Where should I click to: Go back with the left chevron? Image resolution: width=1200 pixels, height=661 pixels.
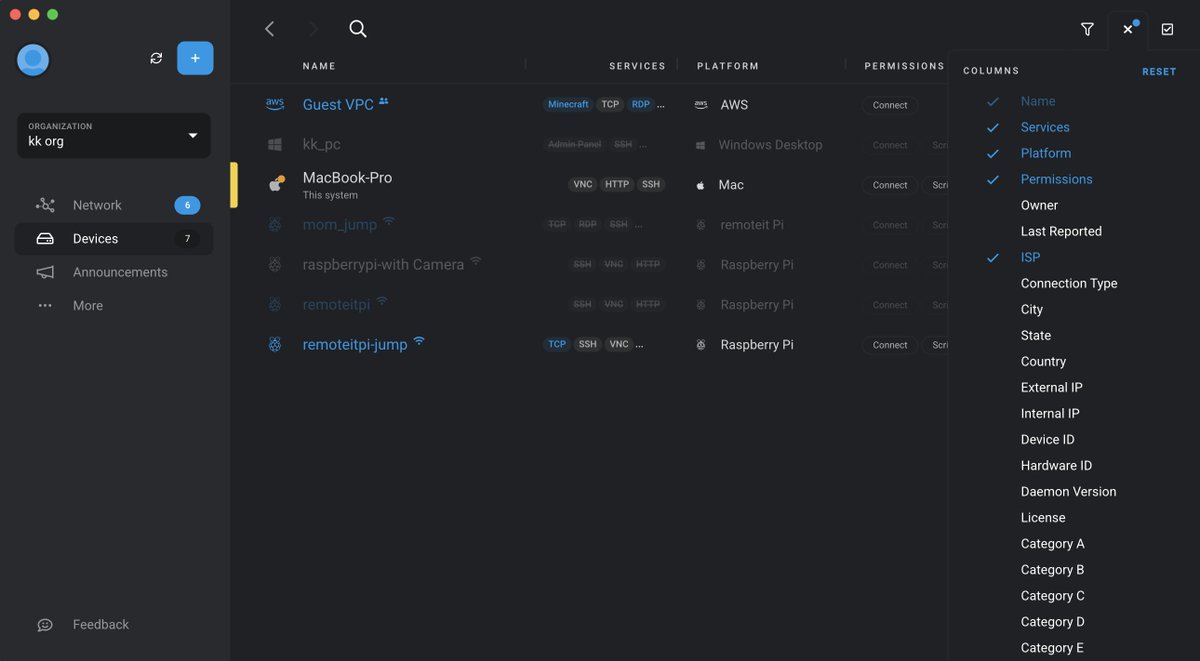pyautogui.click(x=269, y=29)
